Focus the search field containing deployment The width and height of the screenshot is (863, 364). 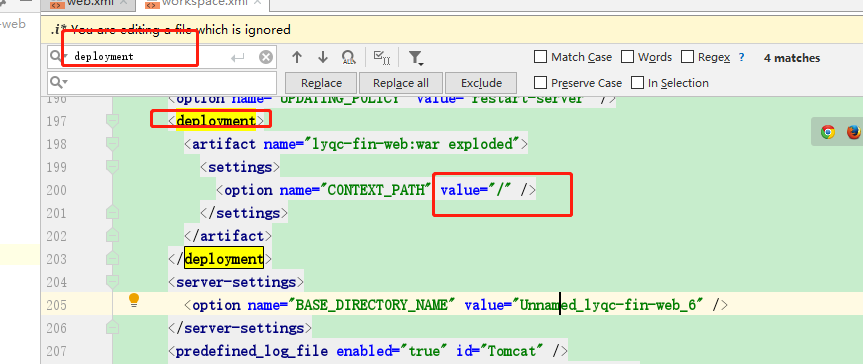click(162, 57)
